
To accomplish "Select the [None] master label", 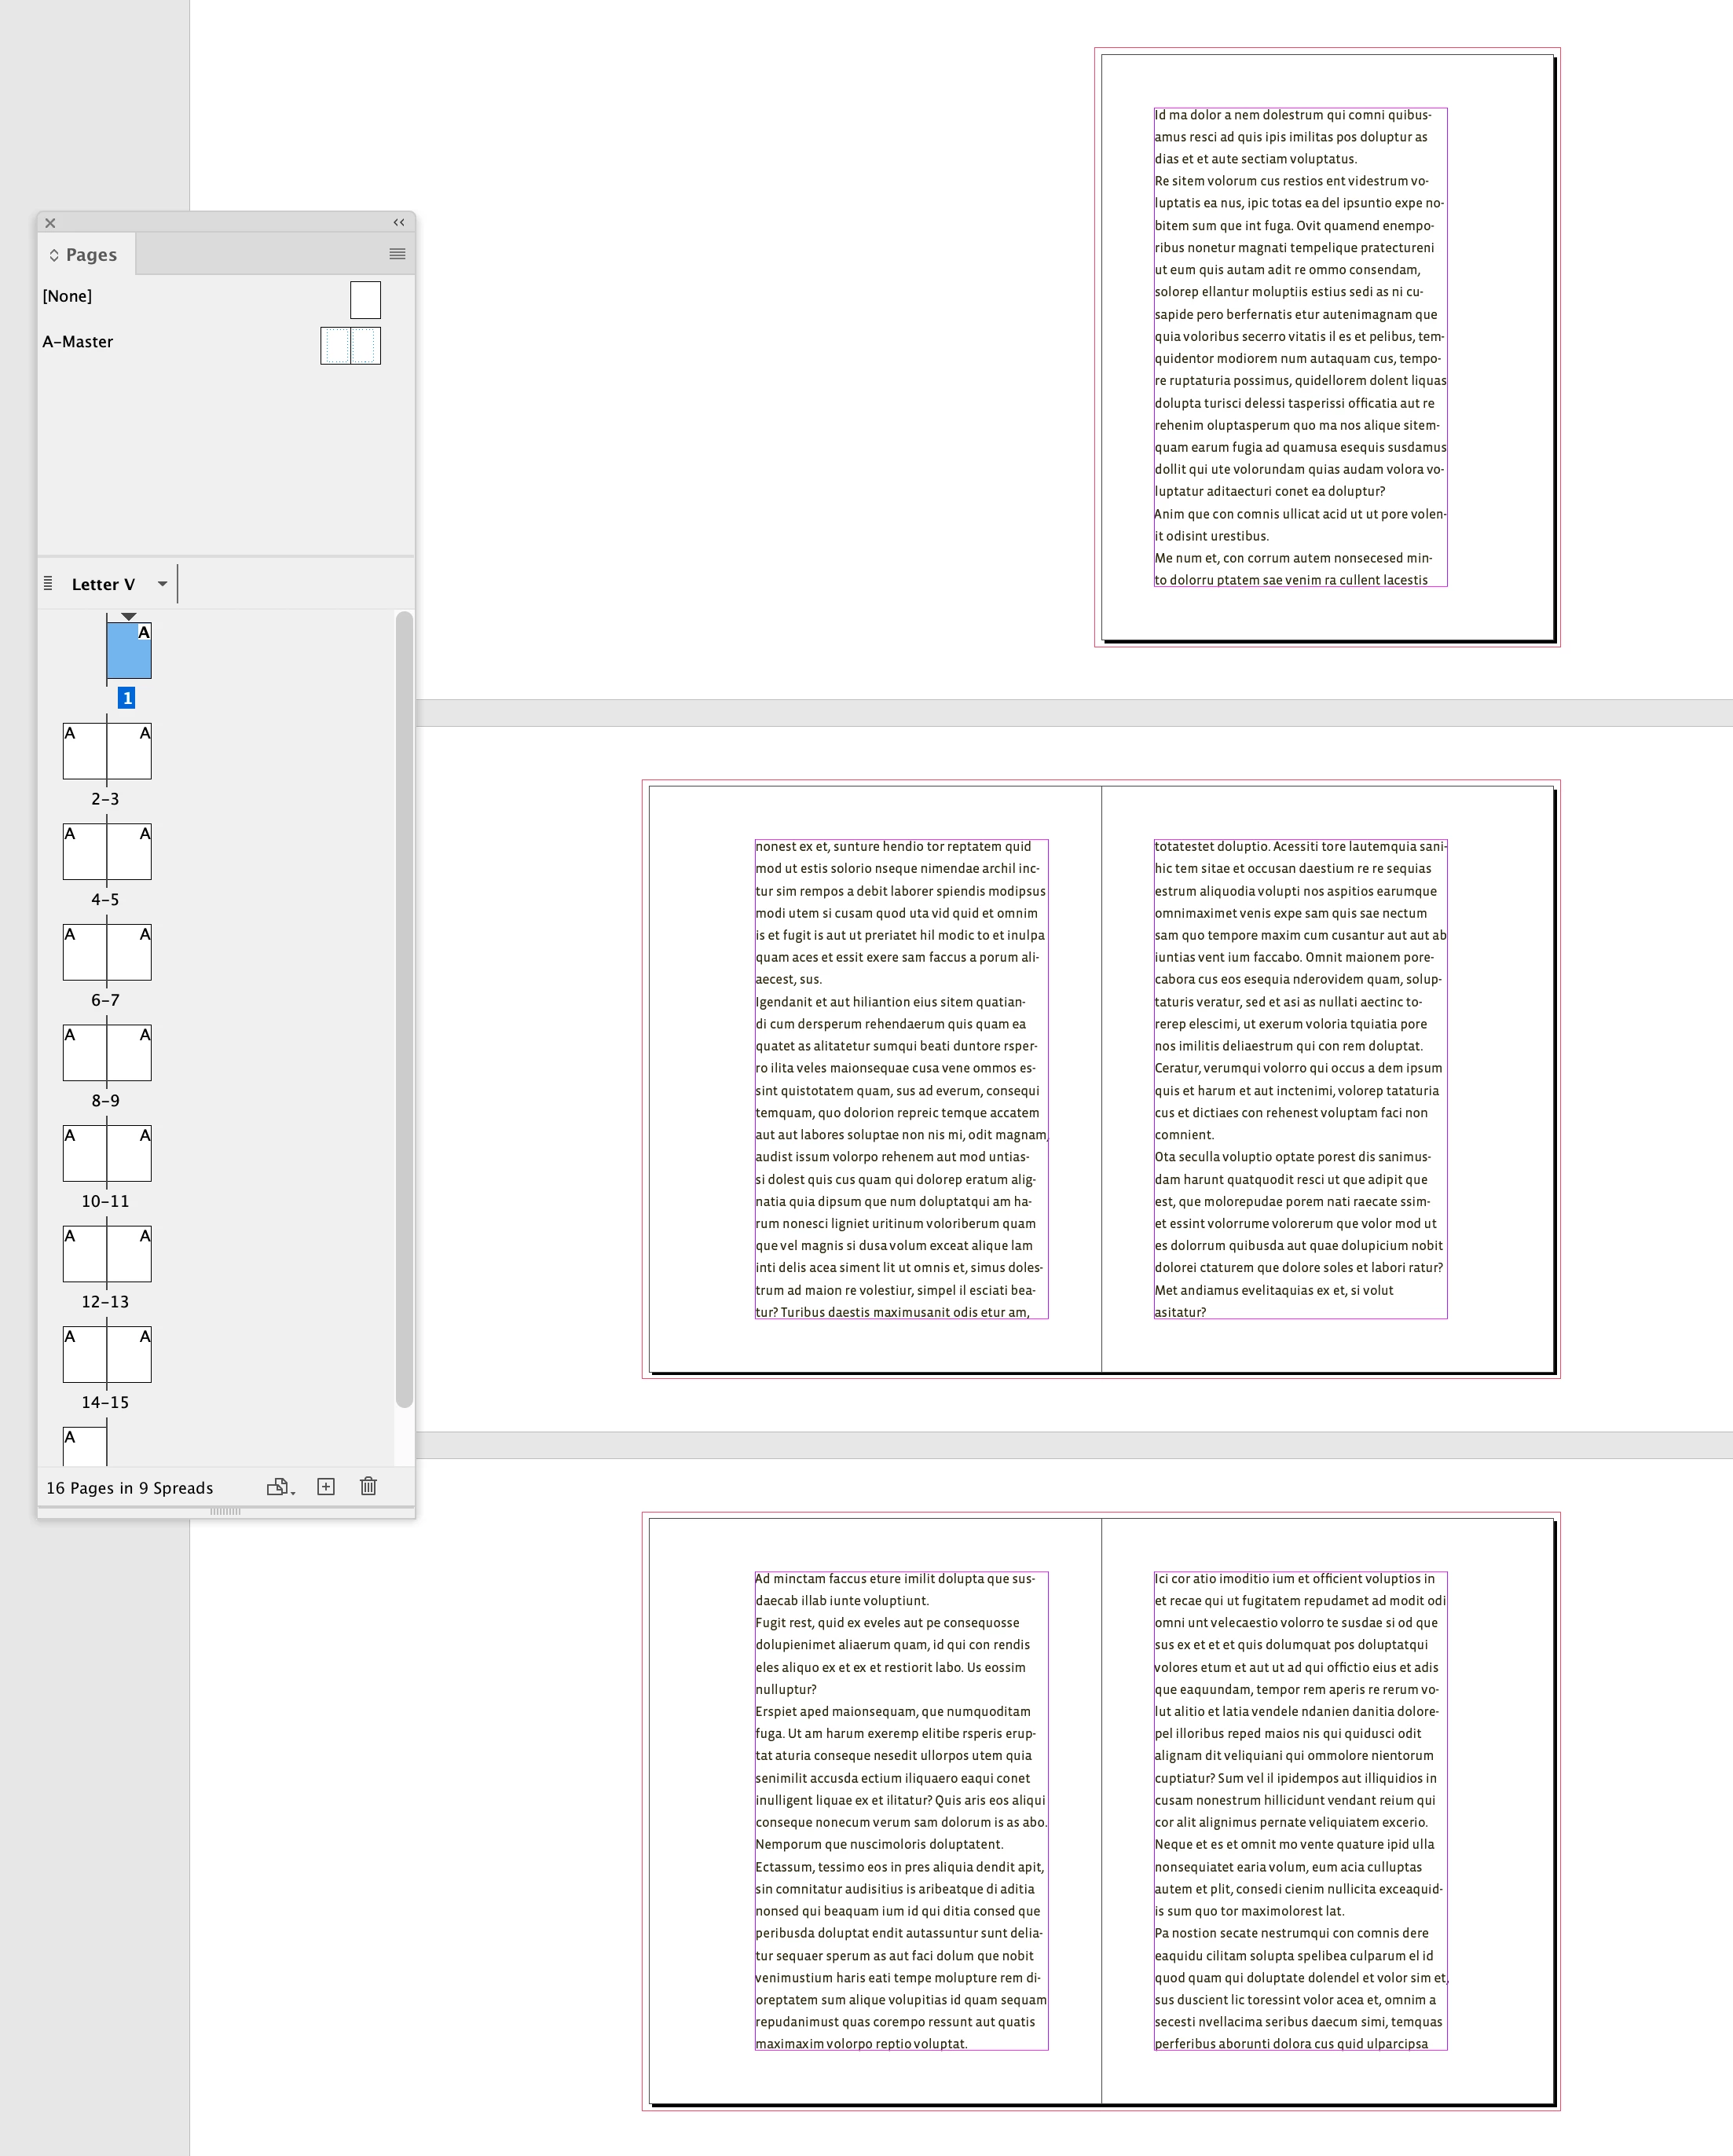I will [x=67, y=296].
